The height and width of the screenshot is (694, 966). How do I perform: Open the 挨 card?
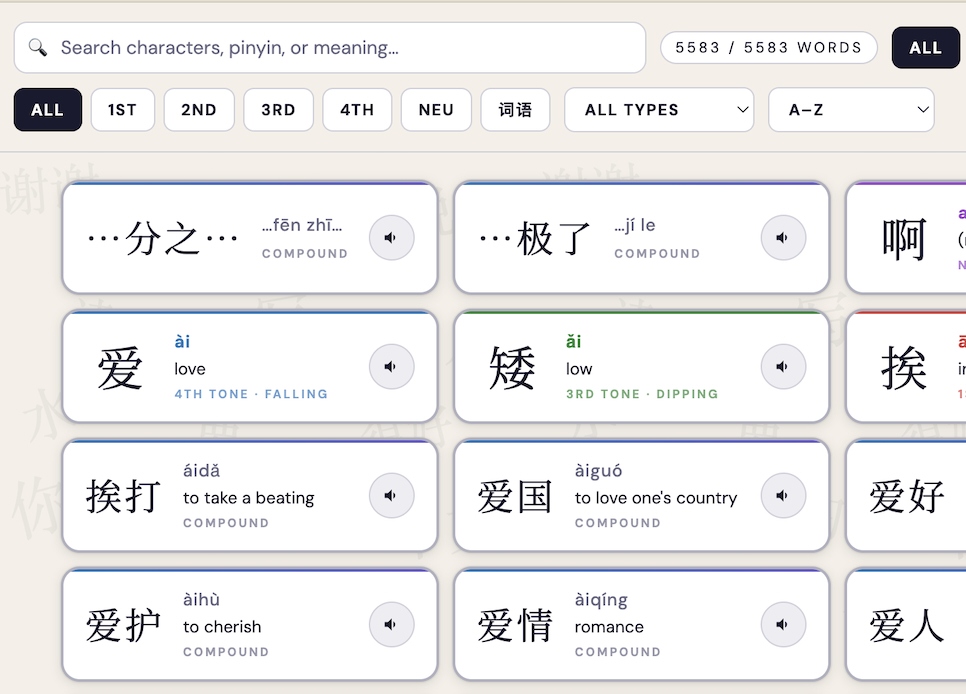(906, 367)
